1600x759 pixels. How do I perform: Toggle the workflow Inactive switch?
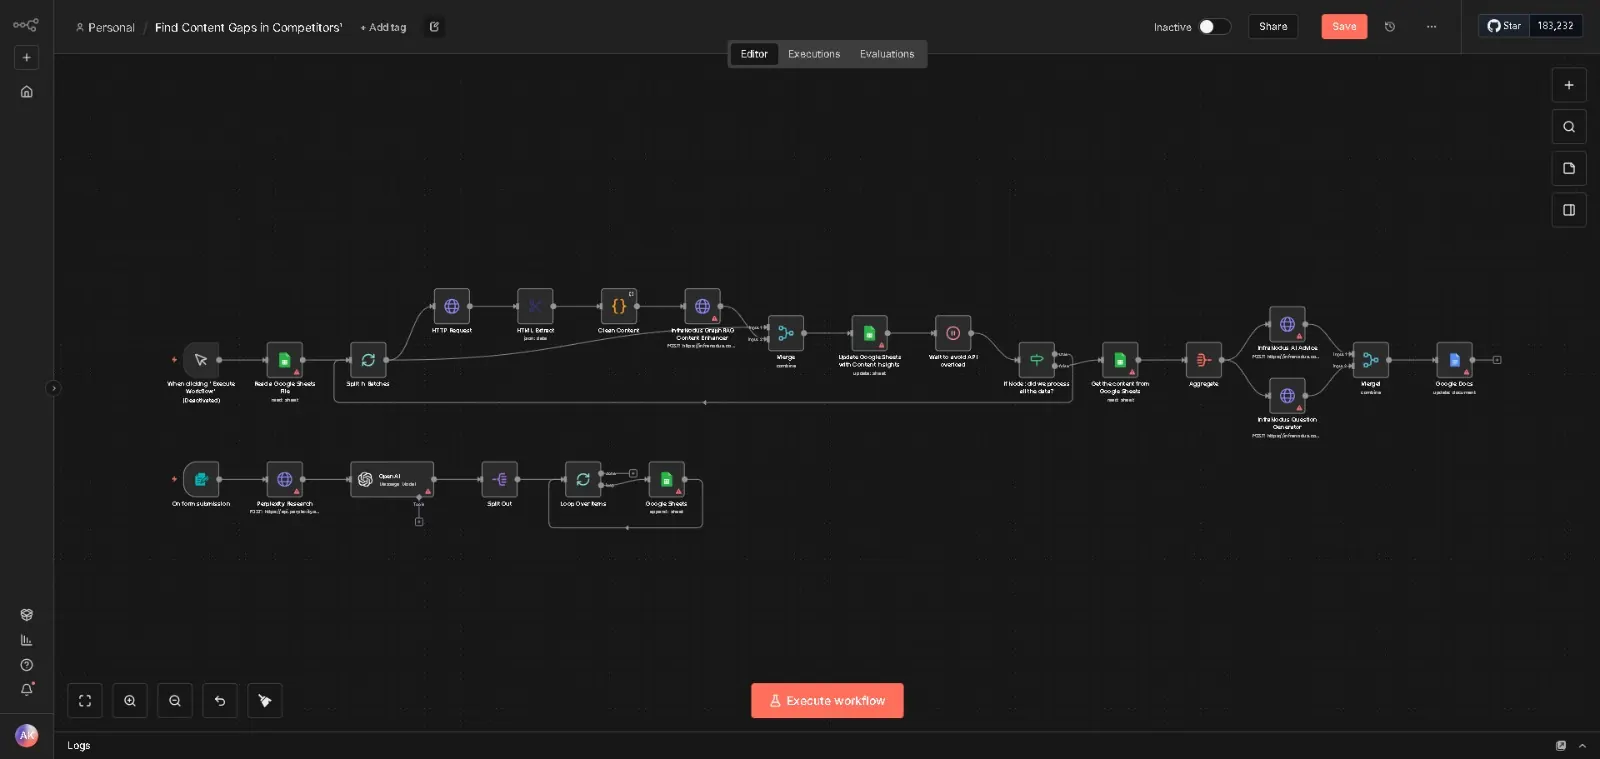(x=1214, y=27)
